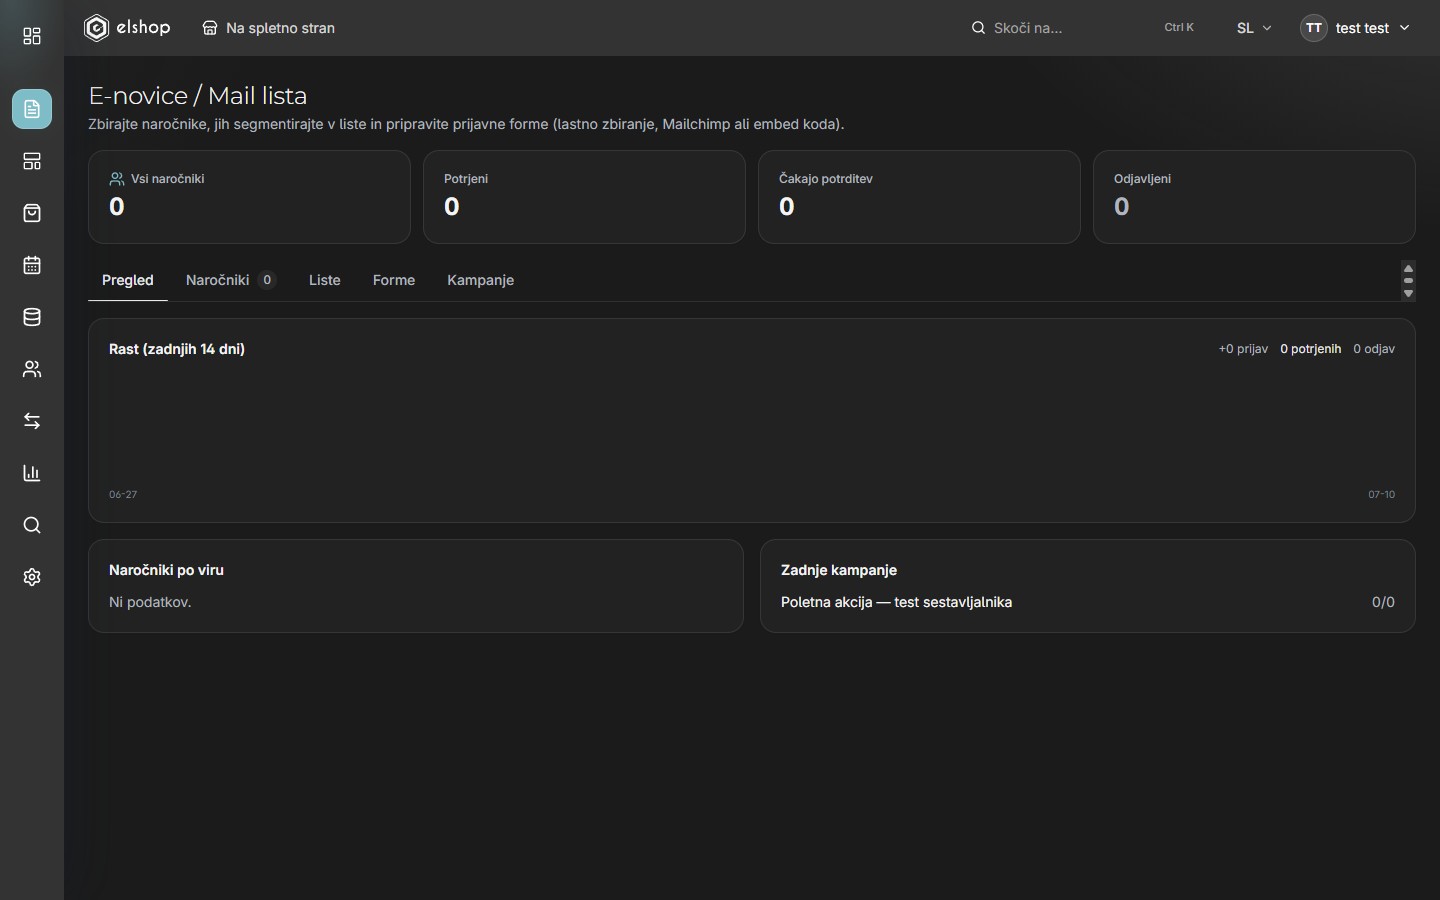Select the document page icon in sidebar

pos(32,109)
